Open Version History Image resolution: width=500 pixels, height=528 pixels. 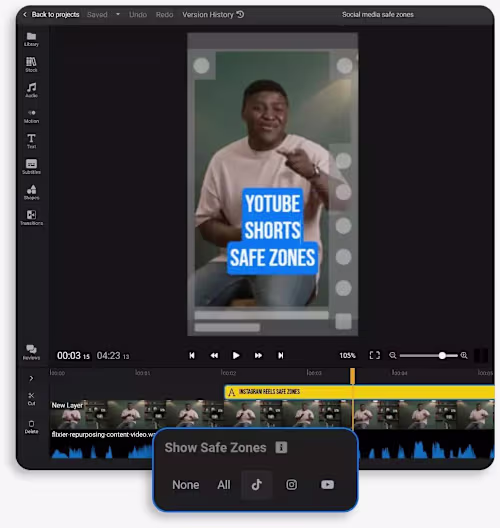tap(213, 14)
